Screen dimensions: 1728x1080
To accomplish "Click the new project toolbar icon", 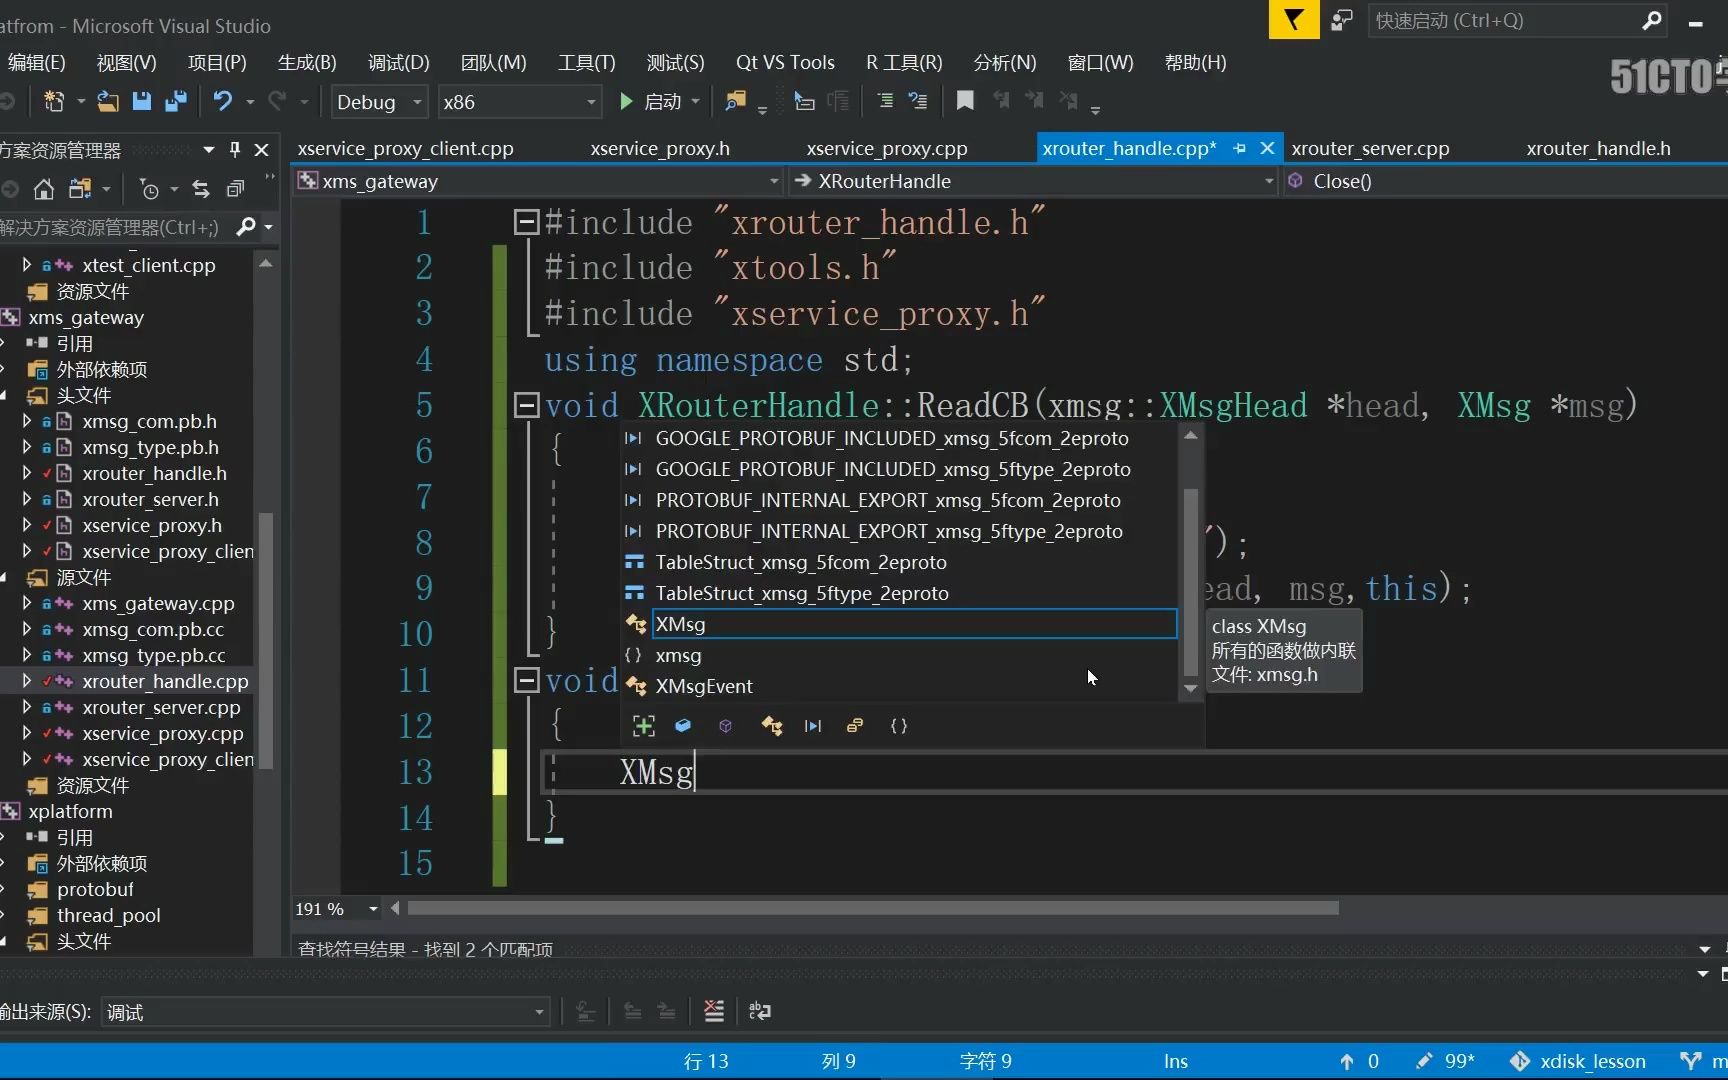I will (x=54, y=101).
